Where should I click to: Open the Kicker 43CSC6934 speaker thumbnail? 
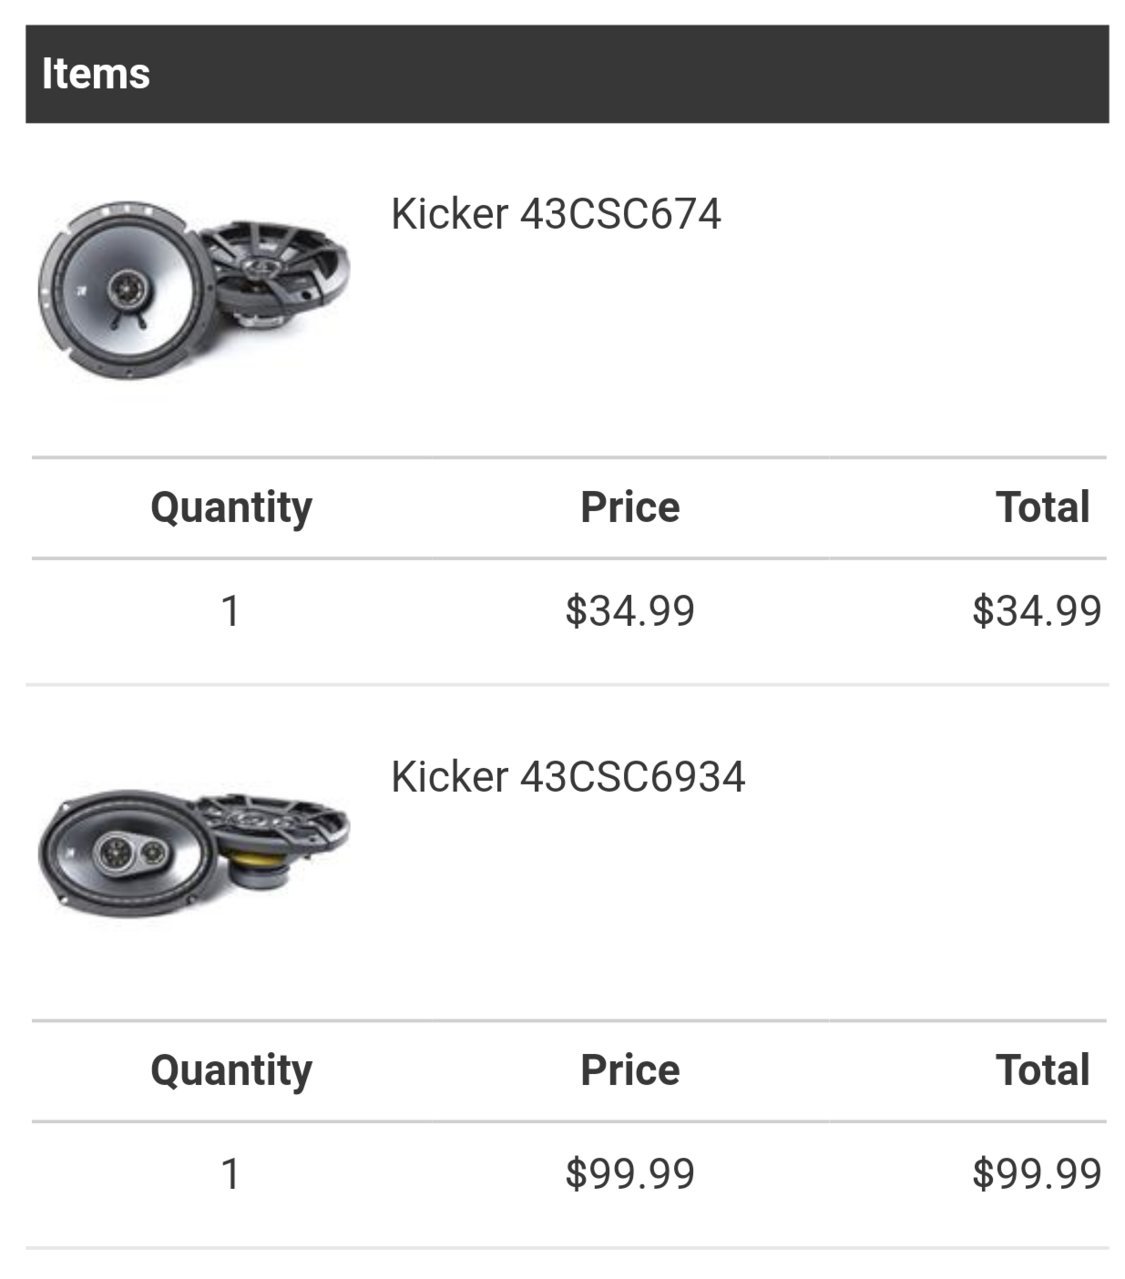(194, 853)
